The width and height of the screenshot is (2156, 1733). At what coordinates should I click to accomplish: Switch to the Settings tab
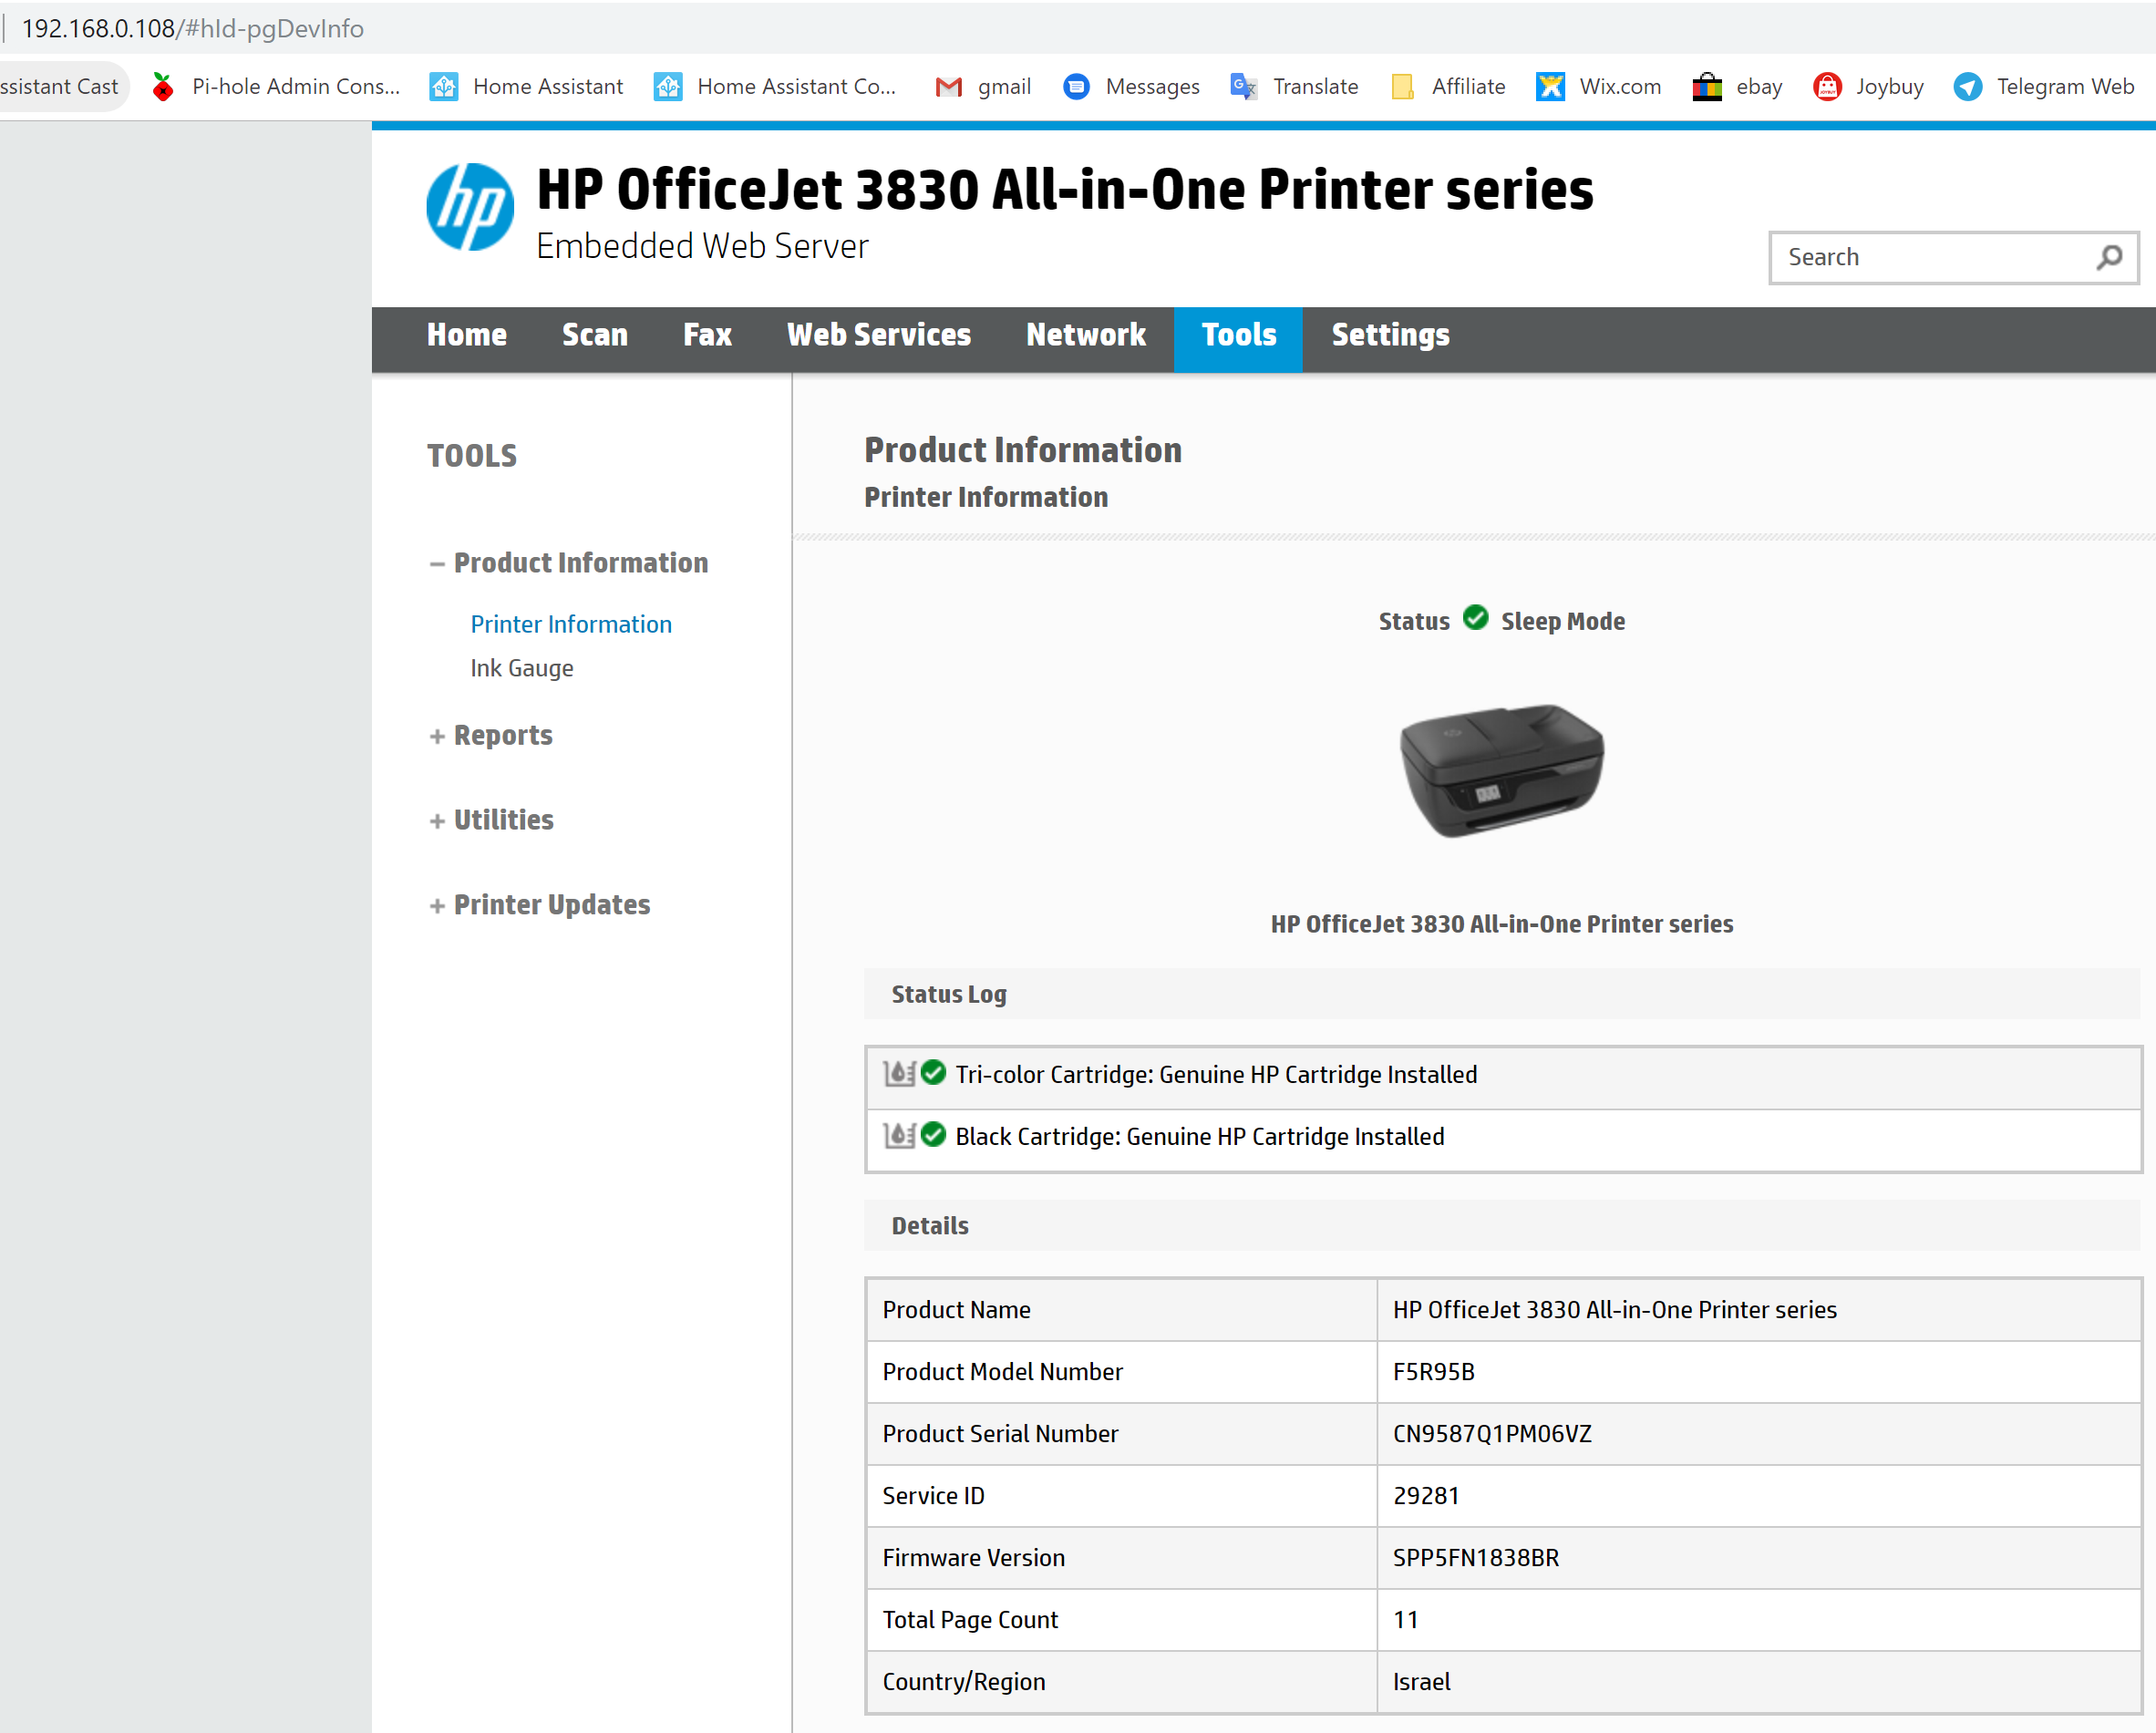coord(1390,336)
